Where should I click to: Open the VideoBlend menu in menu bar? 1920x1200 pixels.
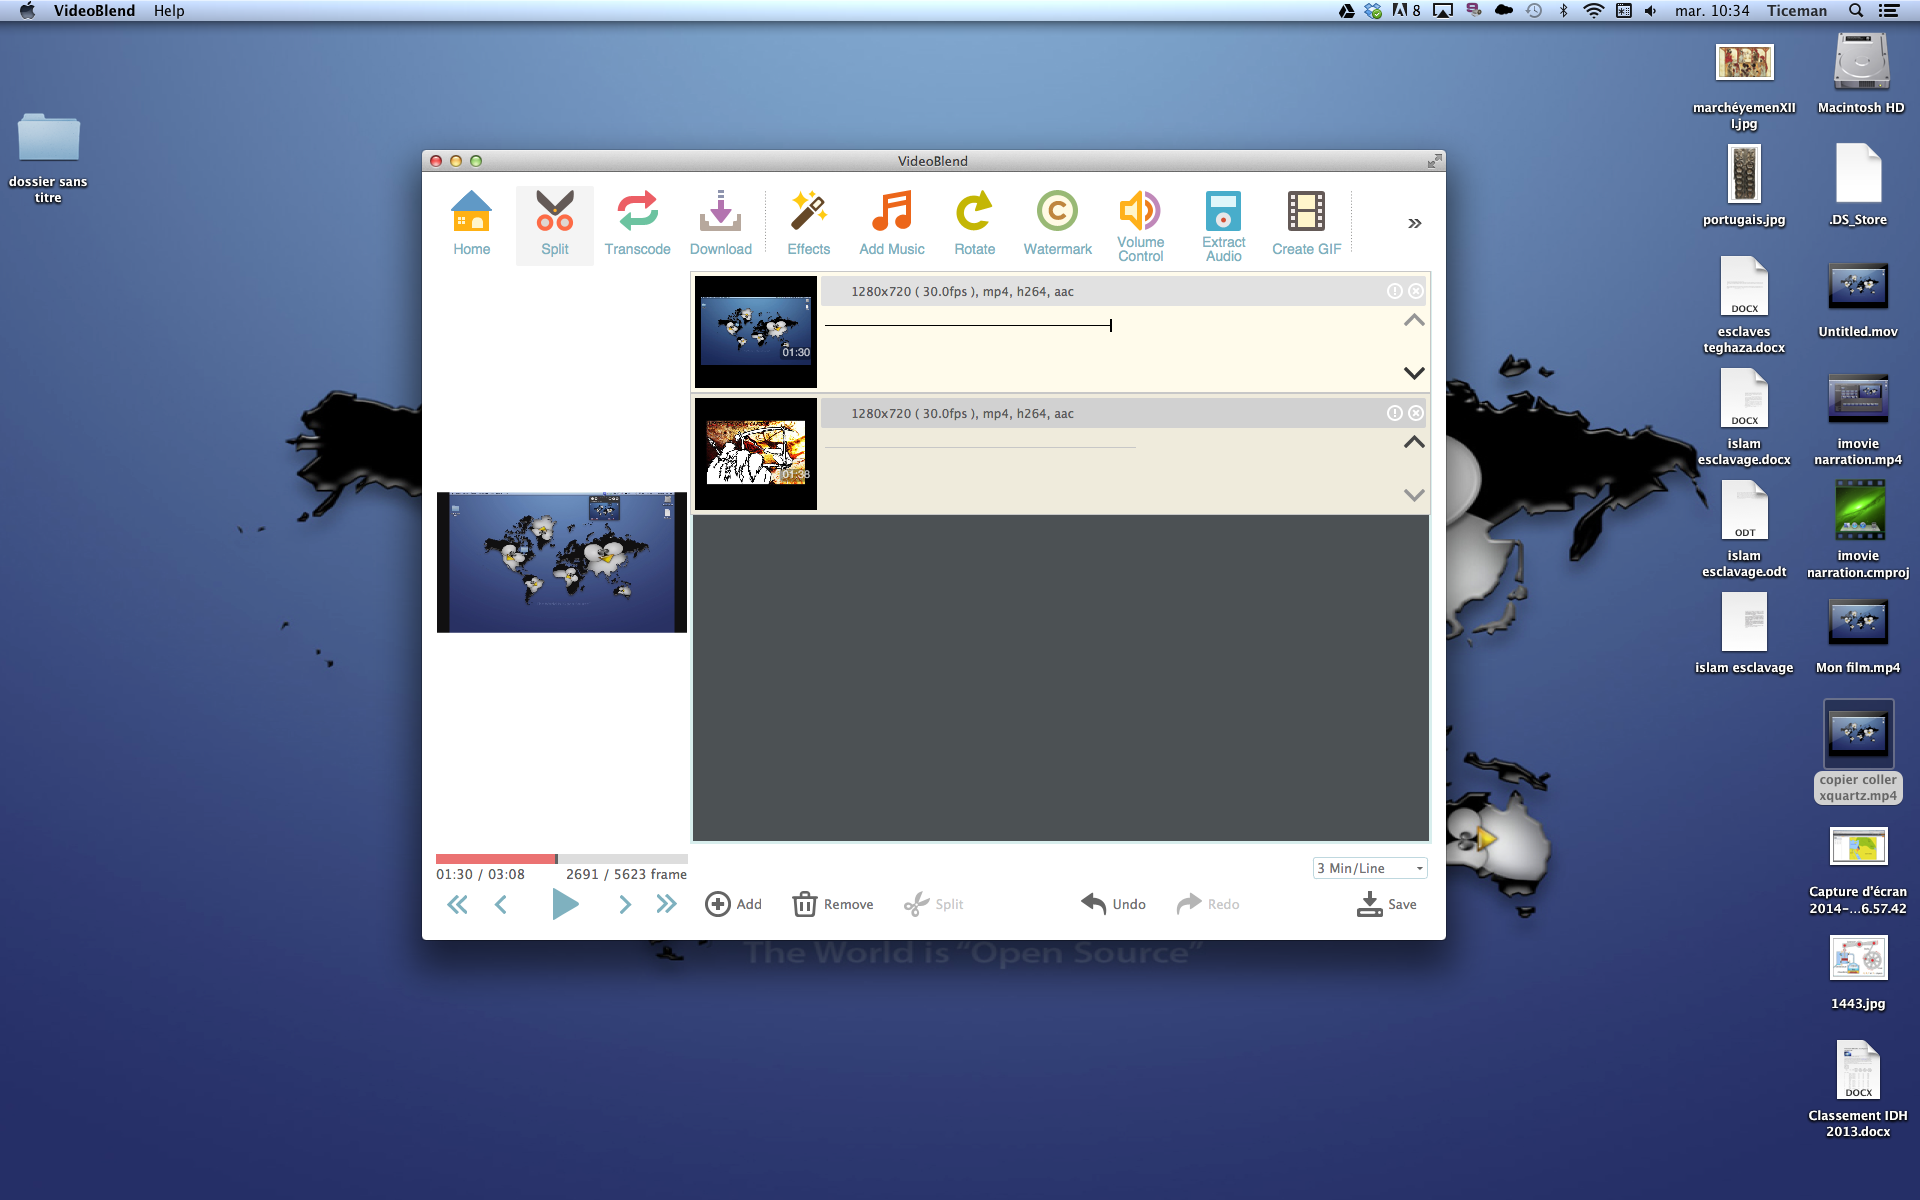point(94,11)
